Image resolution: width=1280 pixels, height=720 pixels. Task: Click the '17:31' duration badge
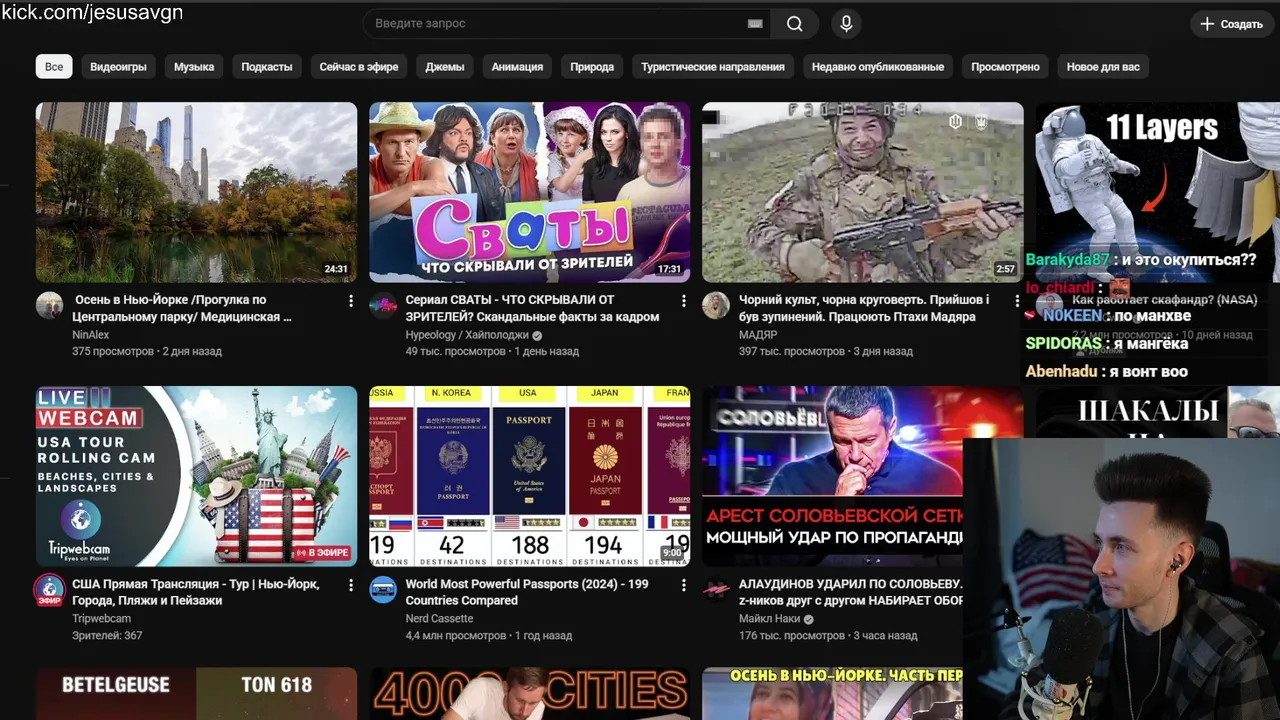(x=669, y=269)
